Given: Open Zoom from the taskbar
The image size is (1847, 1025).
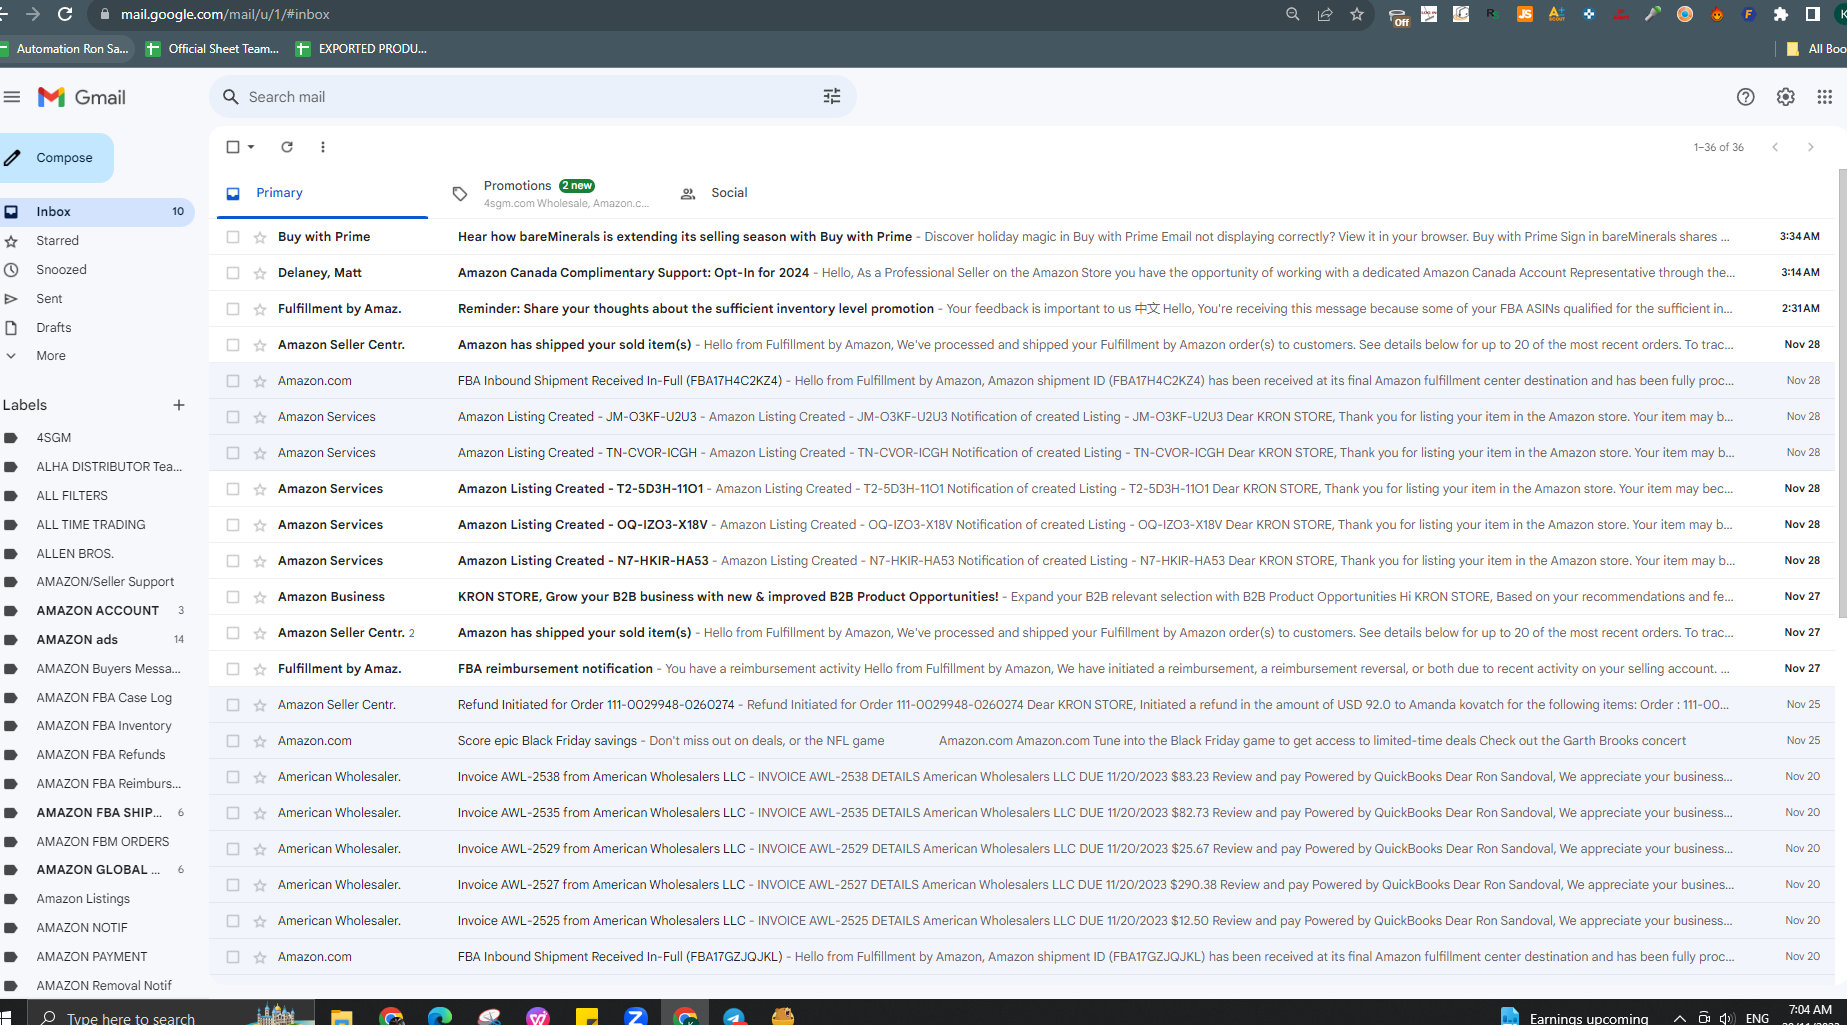Looking at the screenshot, I should (636, 1016).
